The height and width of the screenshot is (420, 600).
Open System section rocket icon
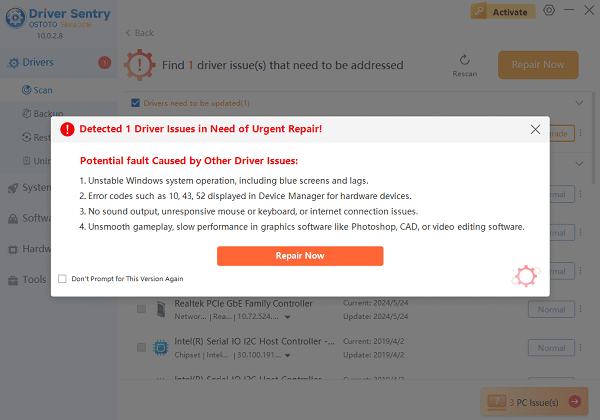coord(13,188)
